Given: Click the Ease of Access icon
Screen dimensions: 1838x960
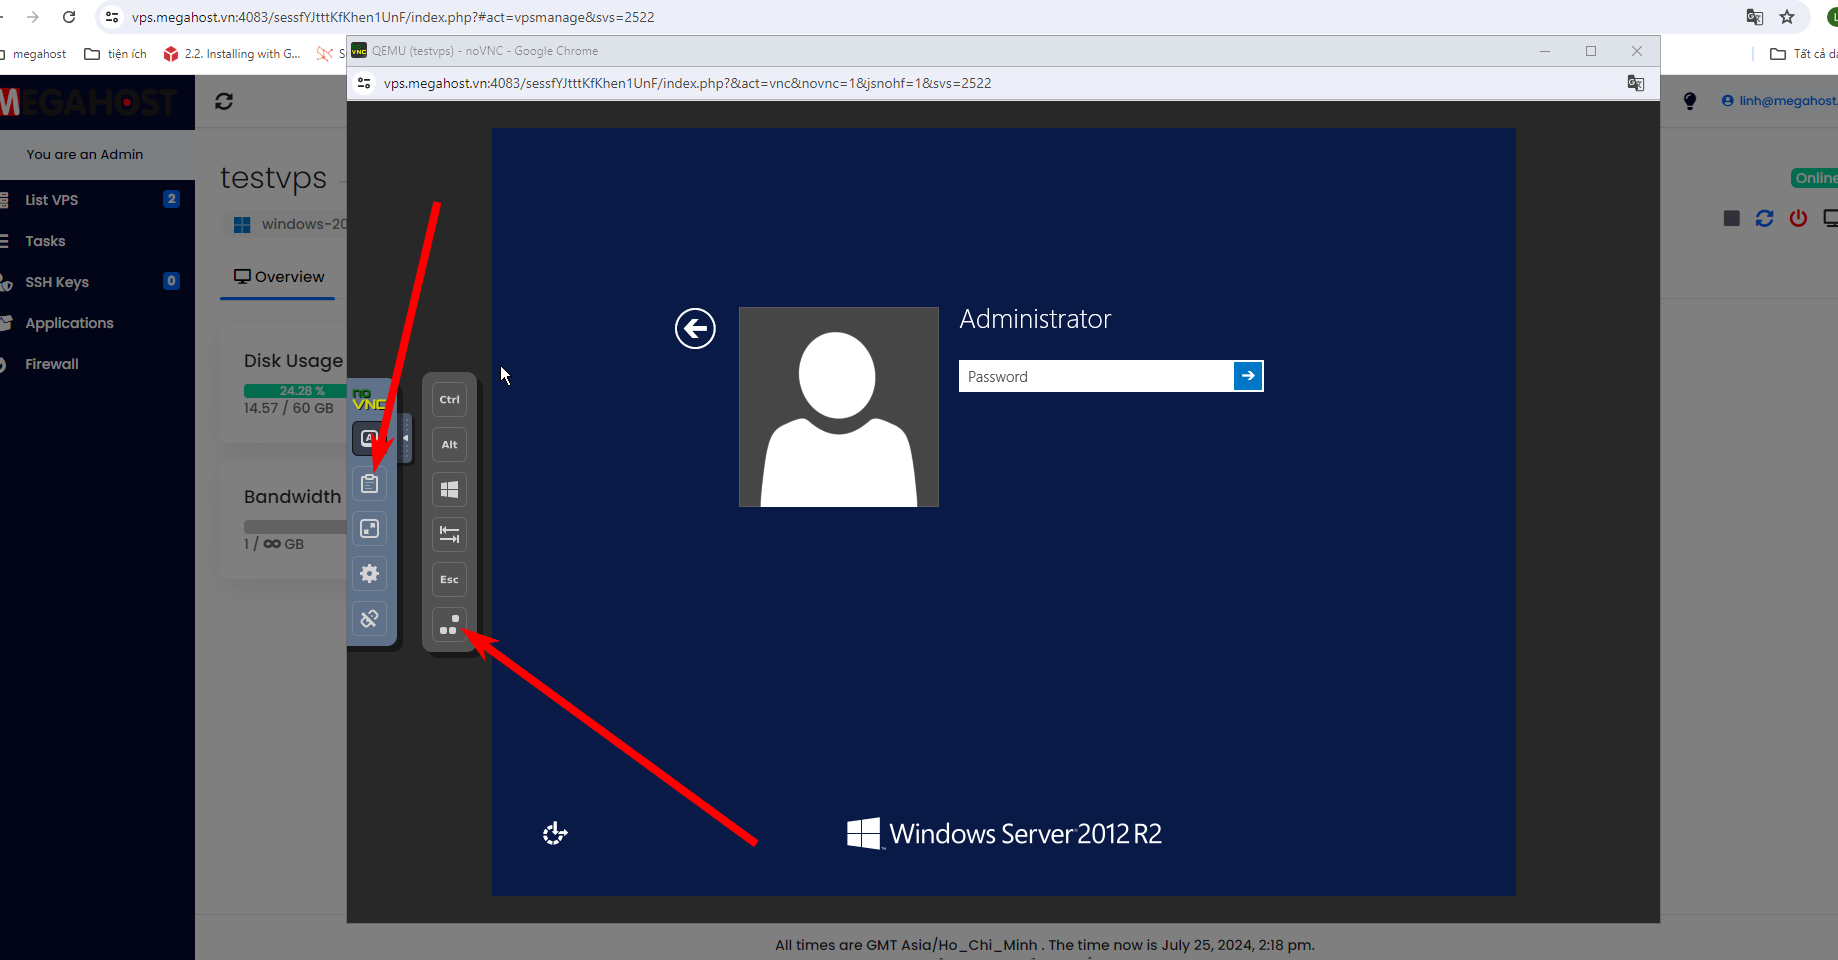Looking at the screenshot, I should tap(555, 833).
